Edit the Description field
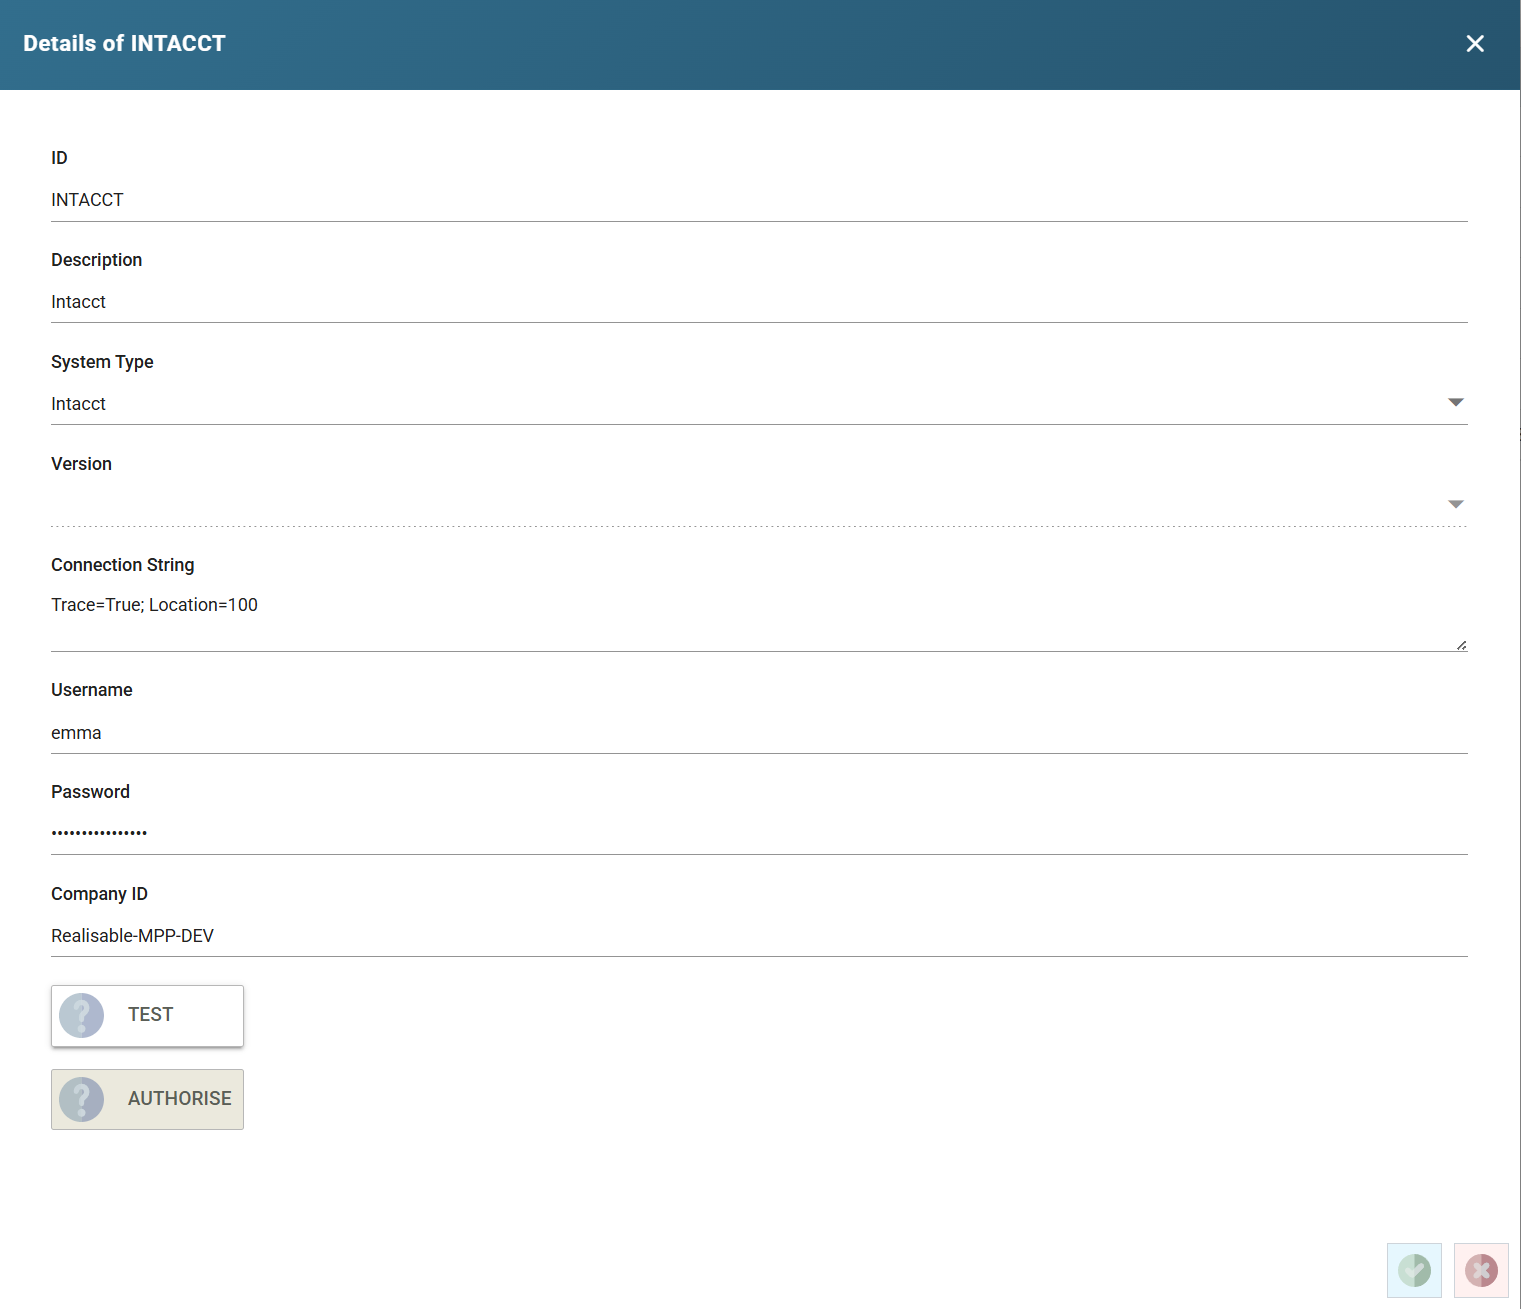The image size is (1521, 1309). click(x=759, y=302)
